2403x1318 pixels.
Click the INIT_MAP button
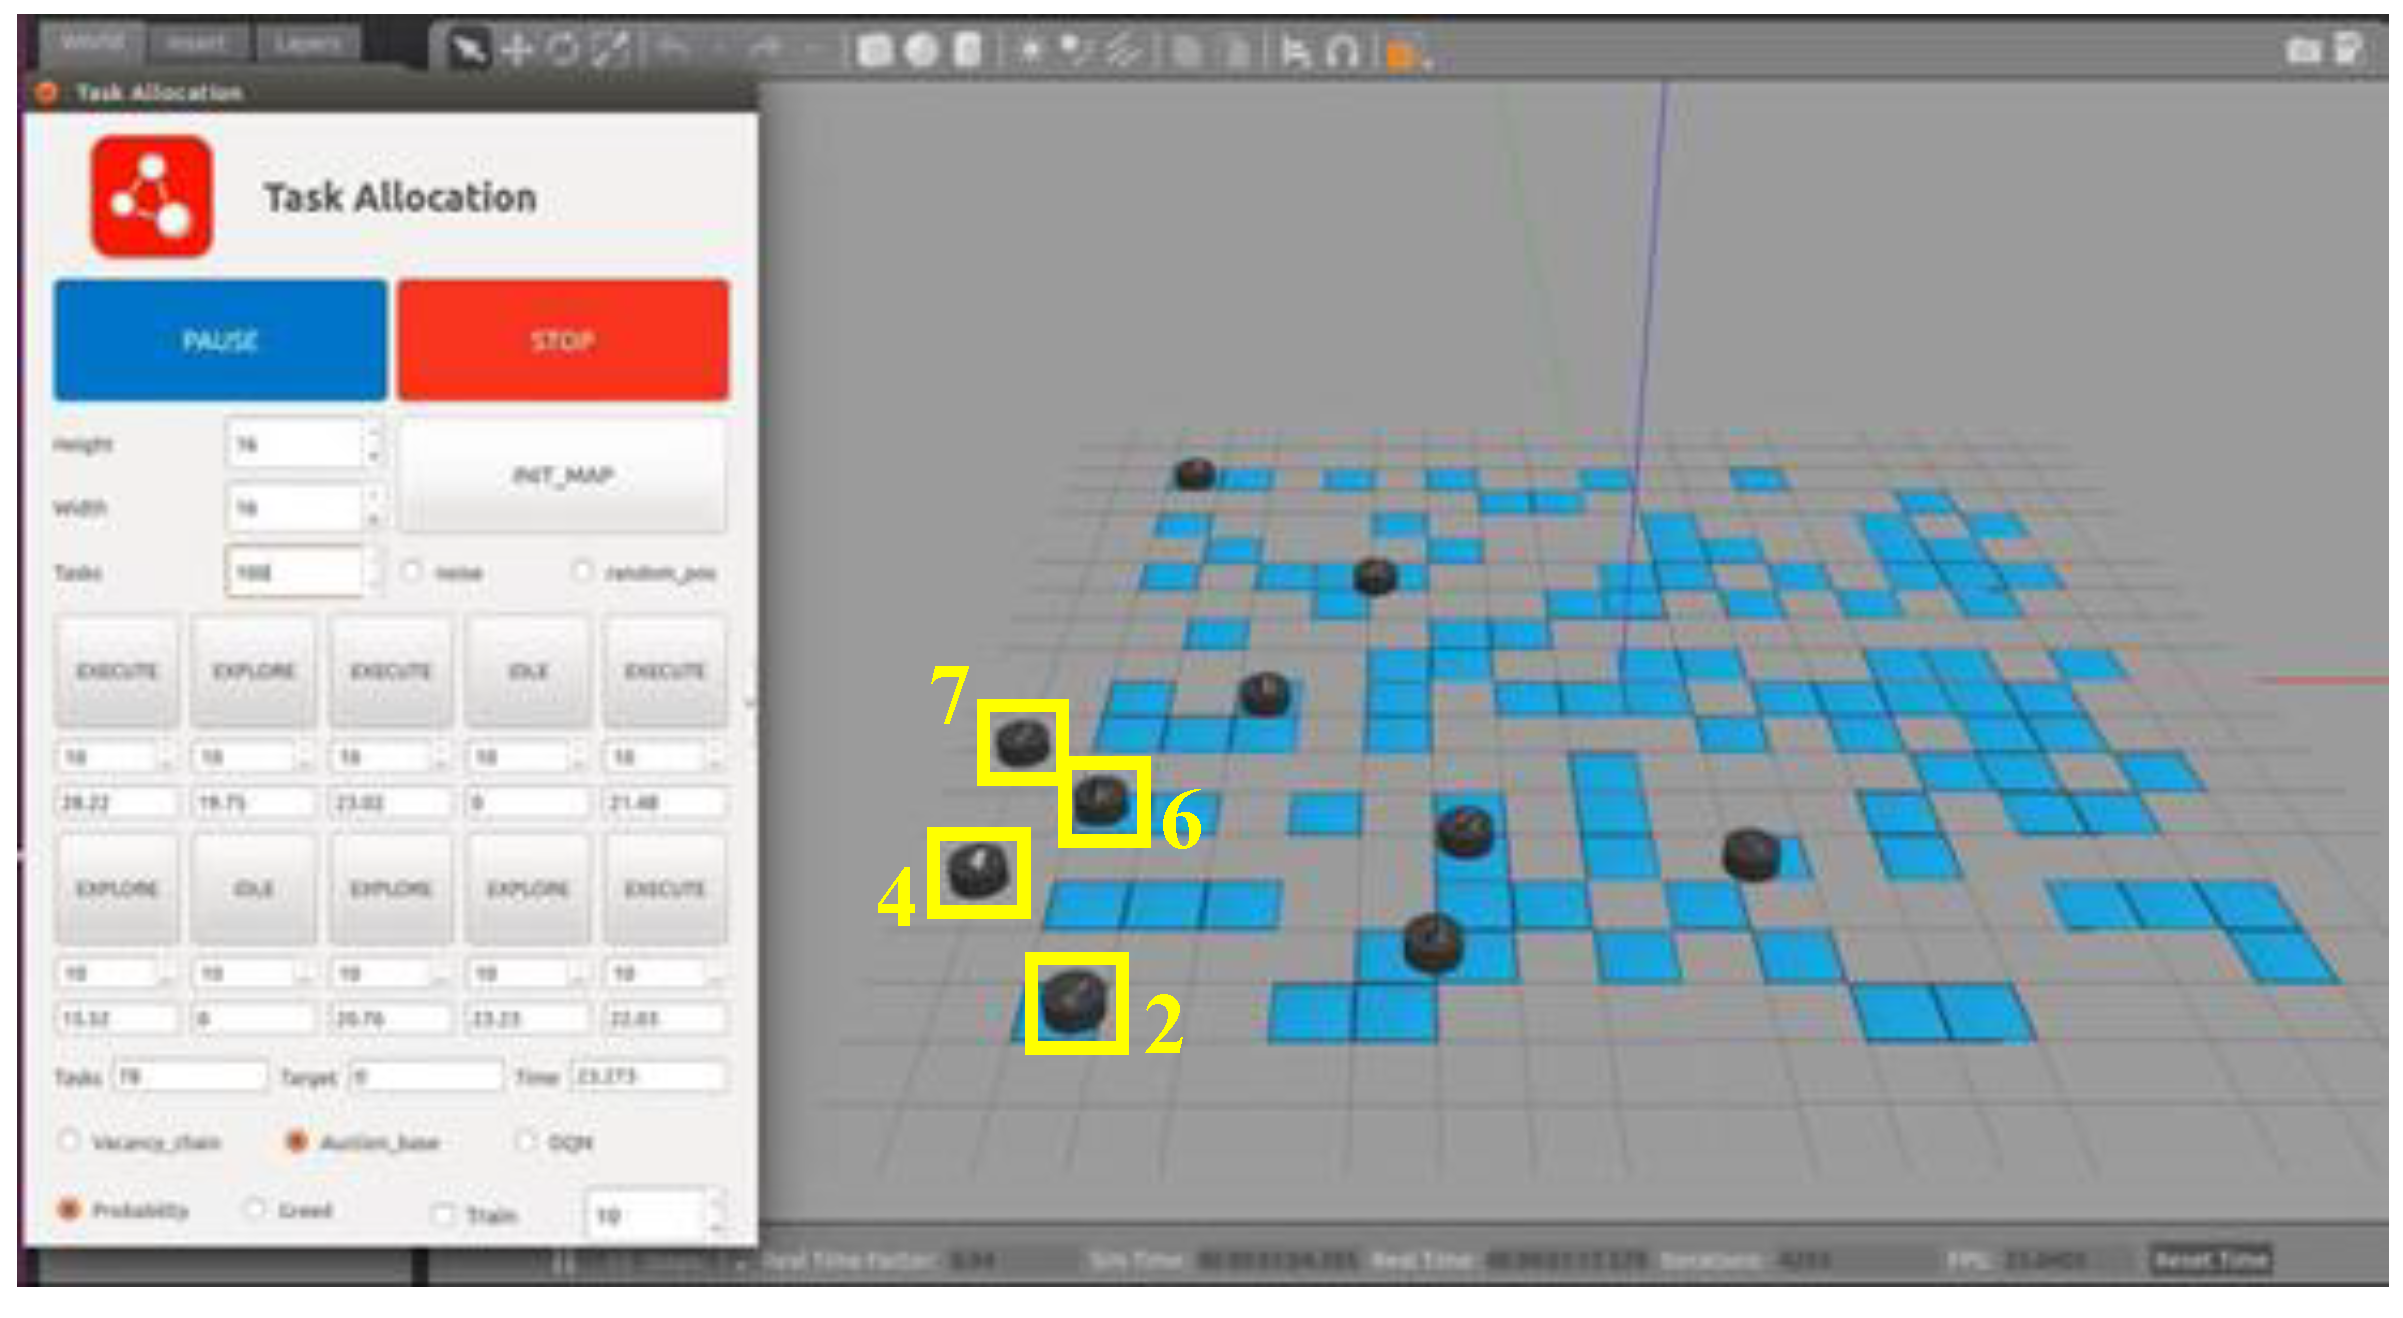pyautogui.click(x=563, y=475)
